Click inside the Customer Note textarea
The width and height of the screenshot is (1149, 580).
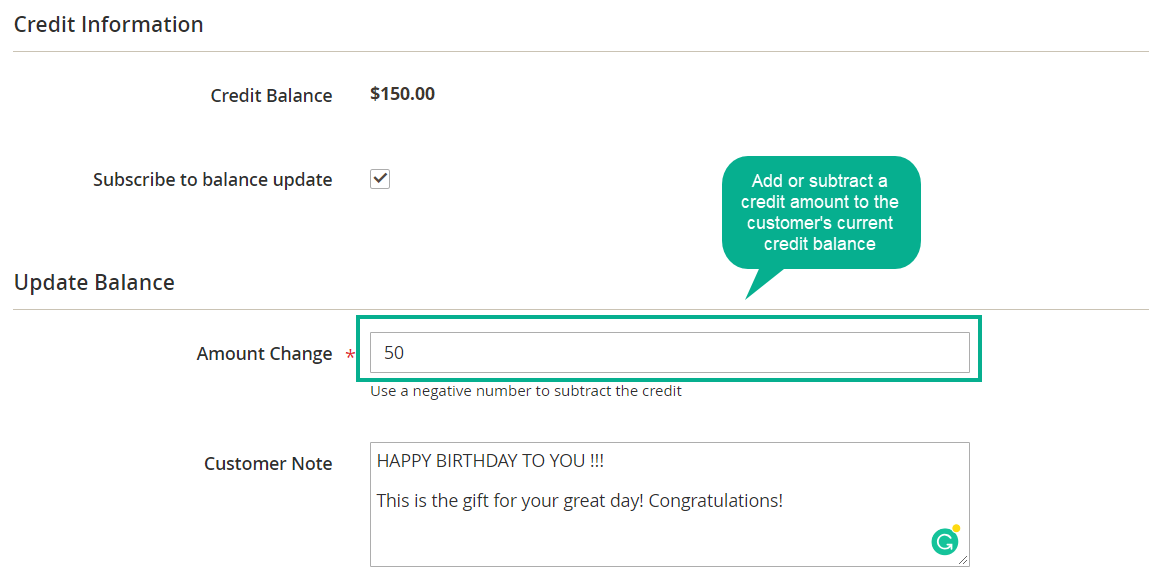tap(670, 504)
